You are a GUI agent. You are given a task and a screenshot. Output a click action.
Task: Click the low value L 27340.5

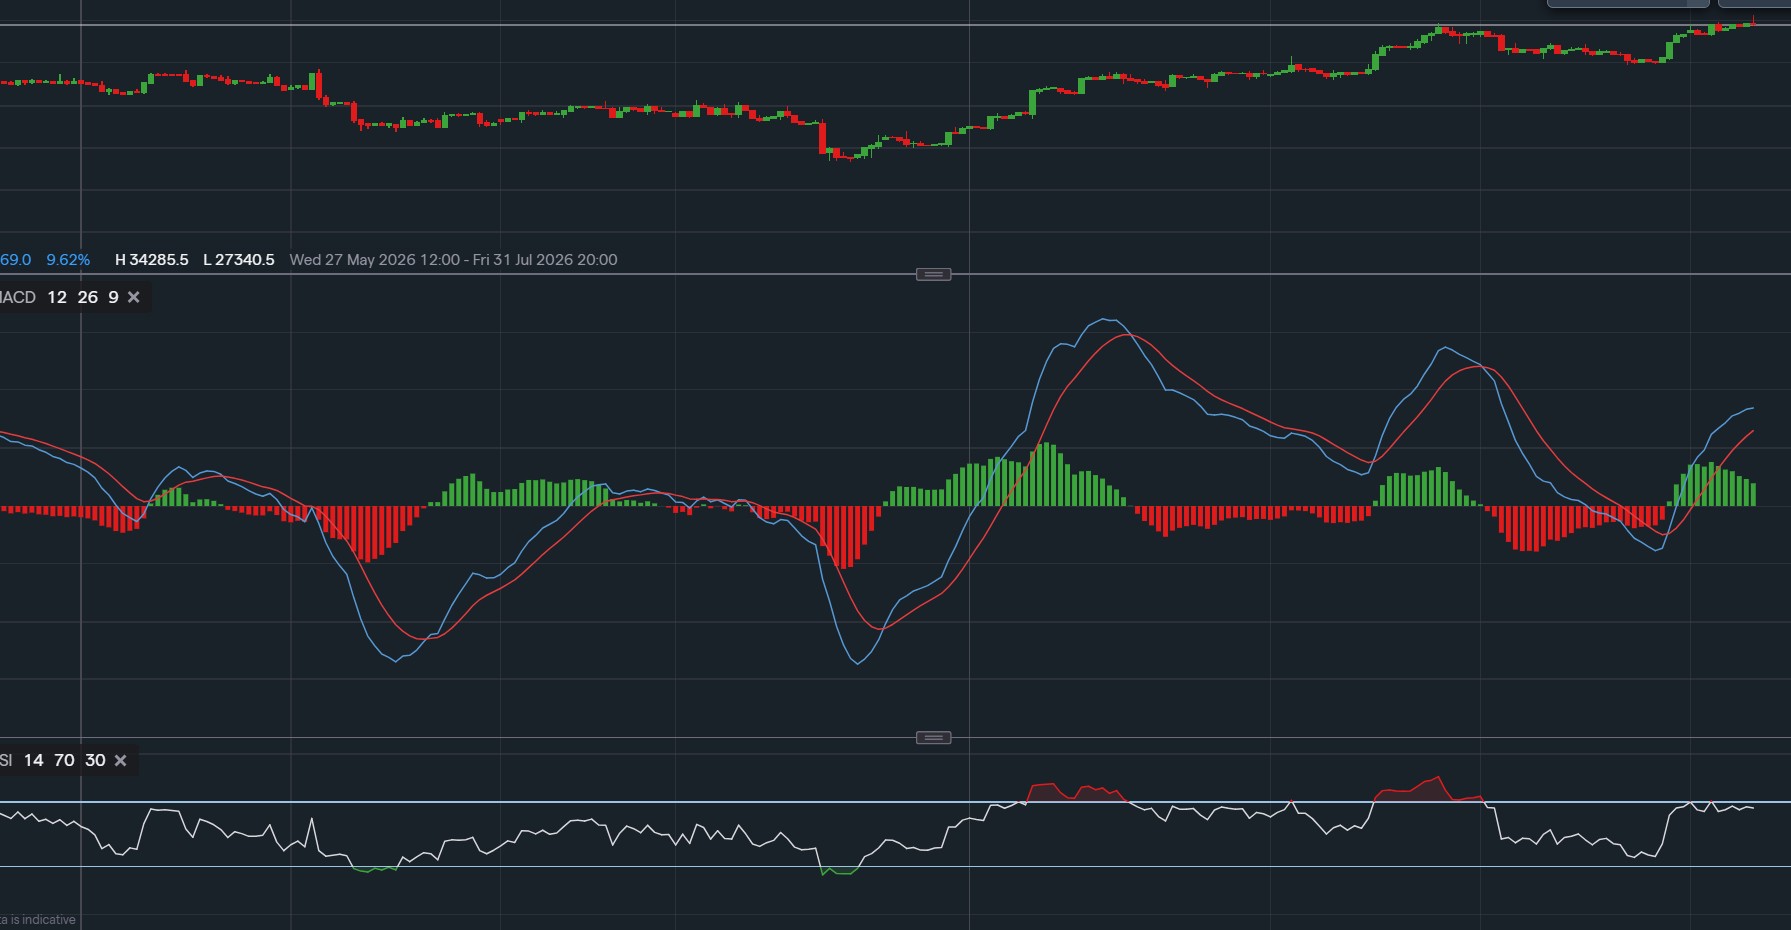pos(239,259)
